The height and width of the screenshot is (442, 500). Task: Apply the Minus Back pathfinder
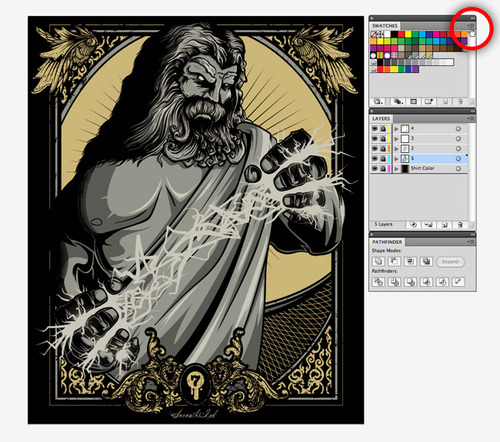coord(458,282)
